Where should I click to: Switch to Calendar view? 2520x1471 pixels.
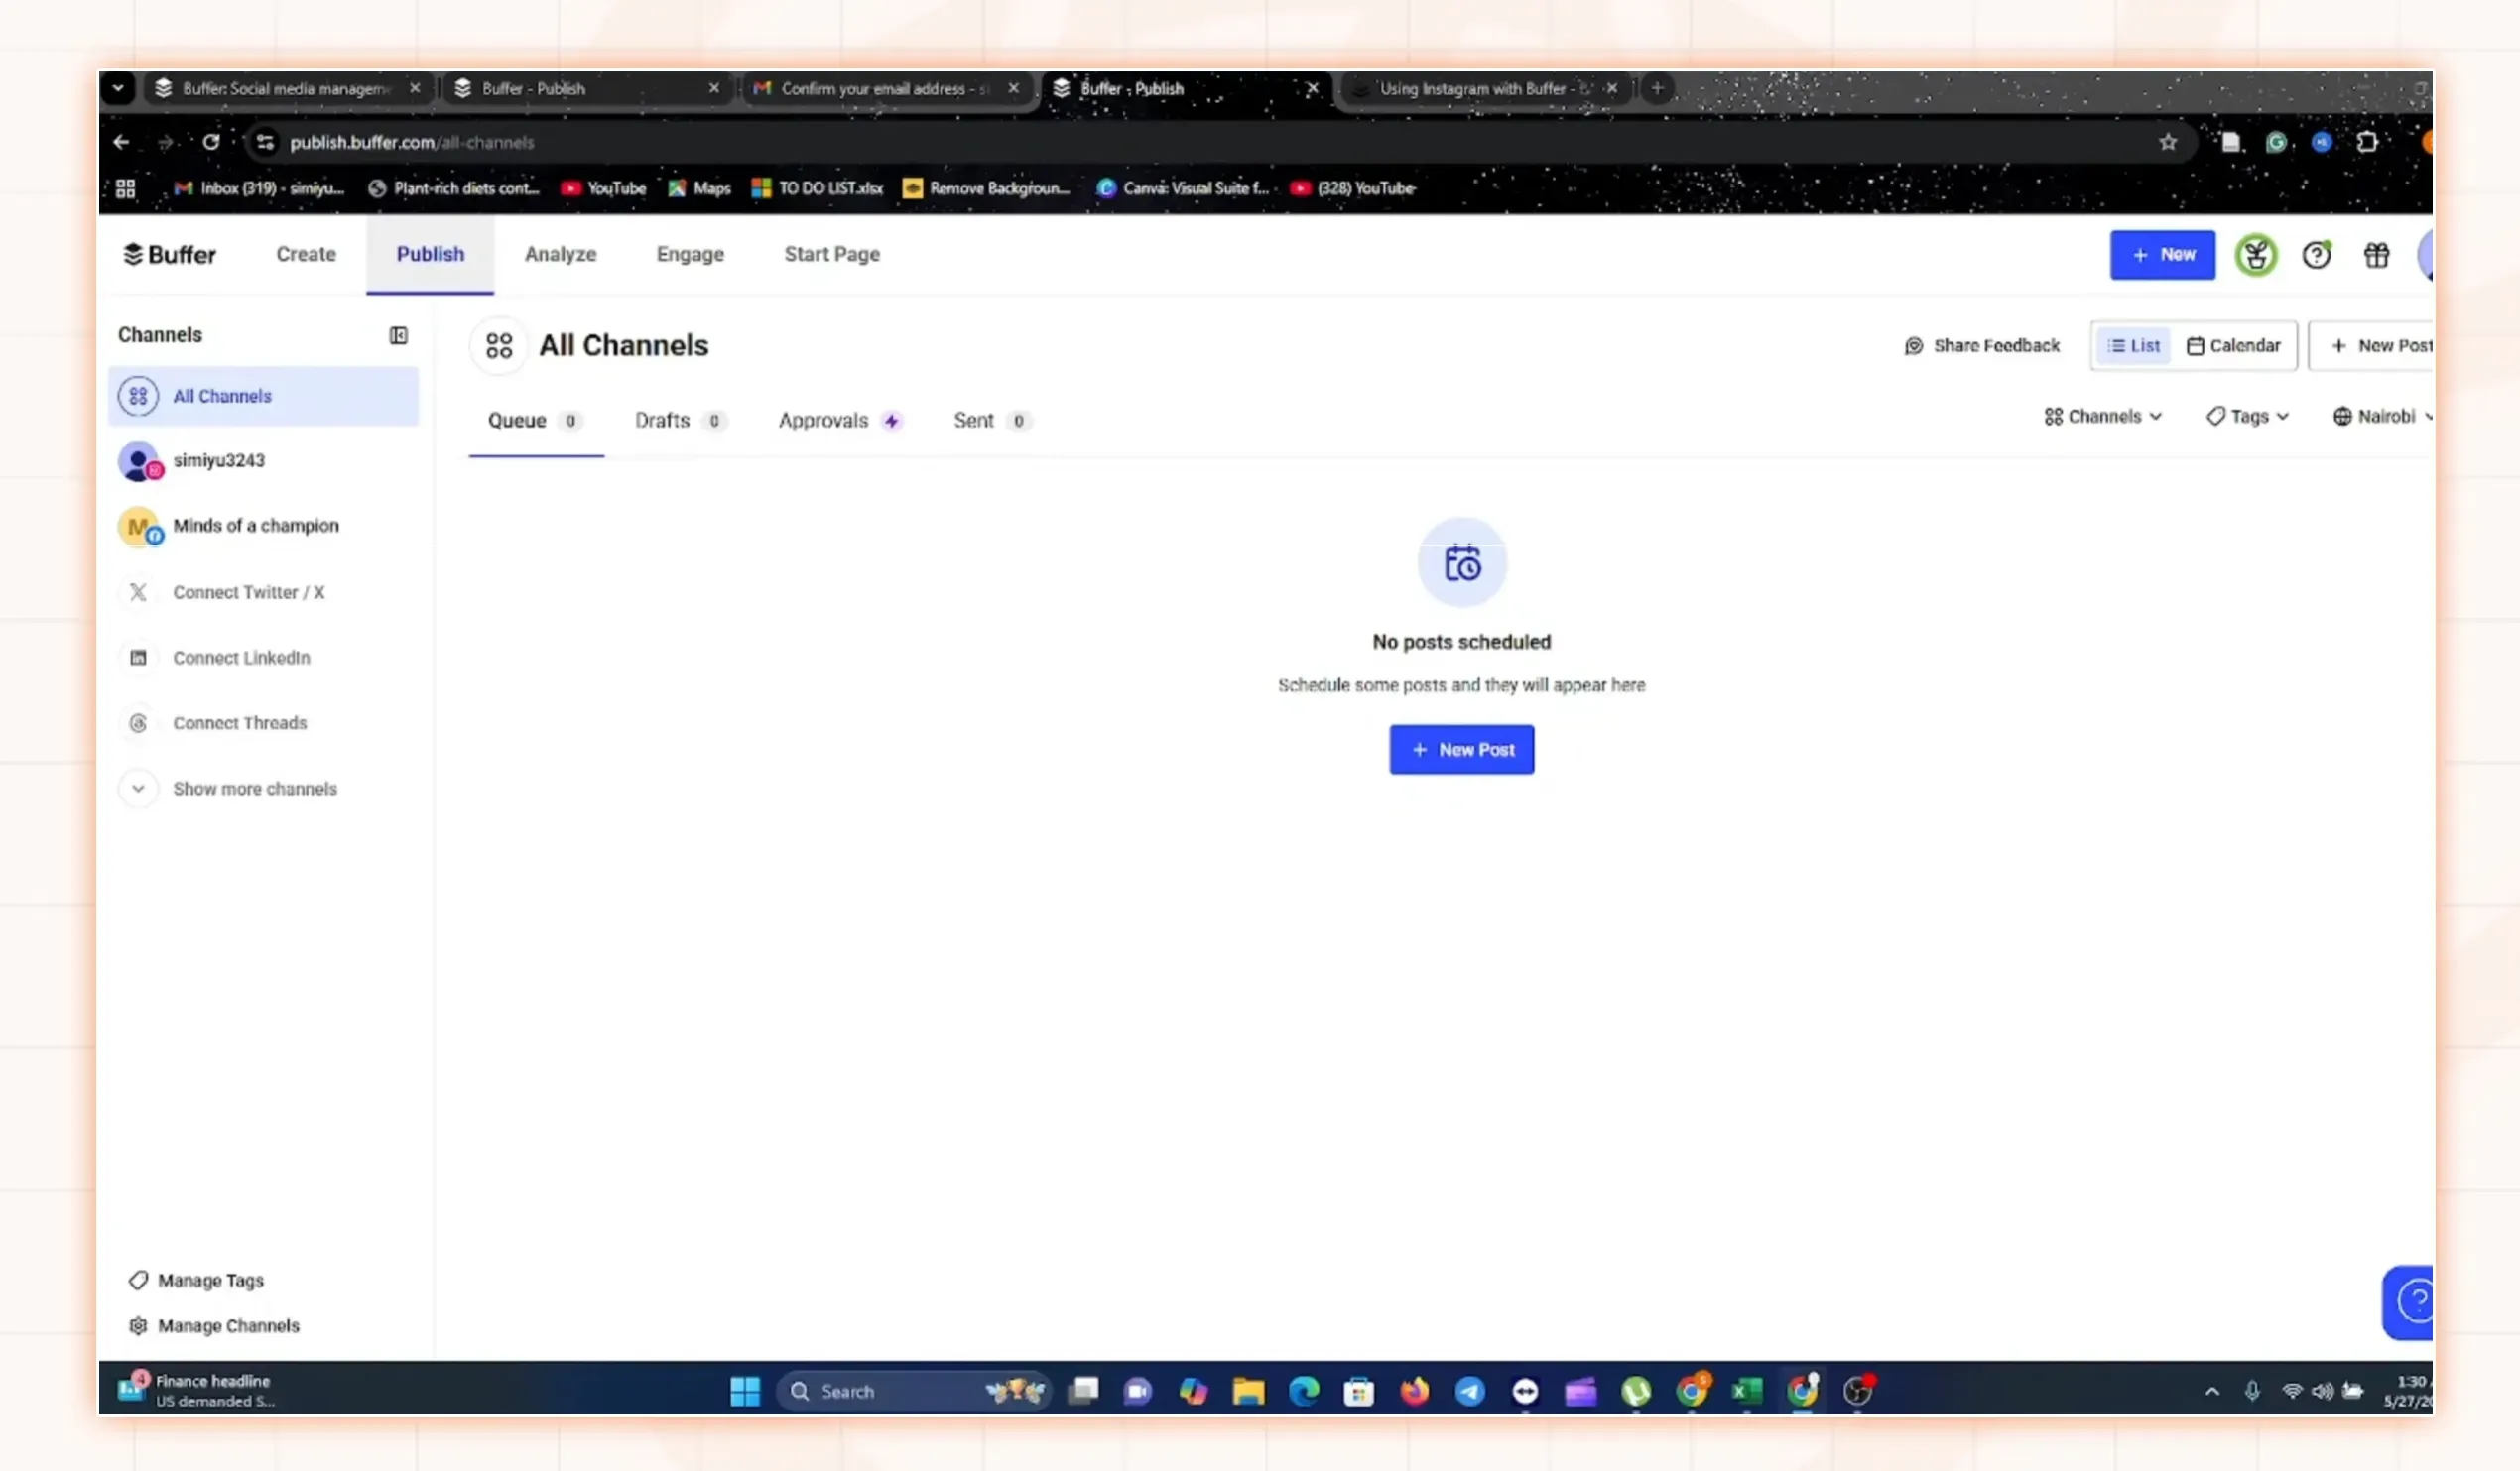click(x=2233, y=346)
